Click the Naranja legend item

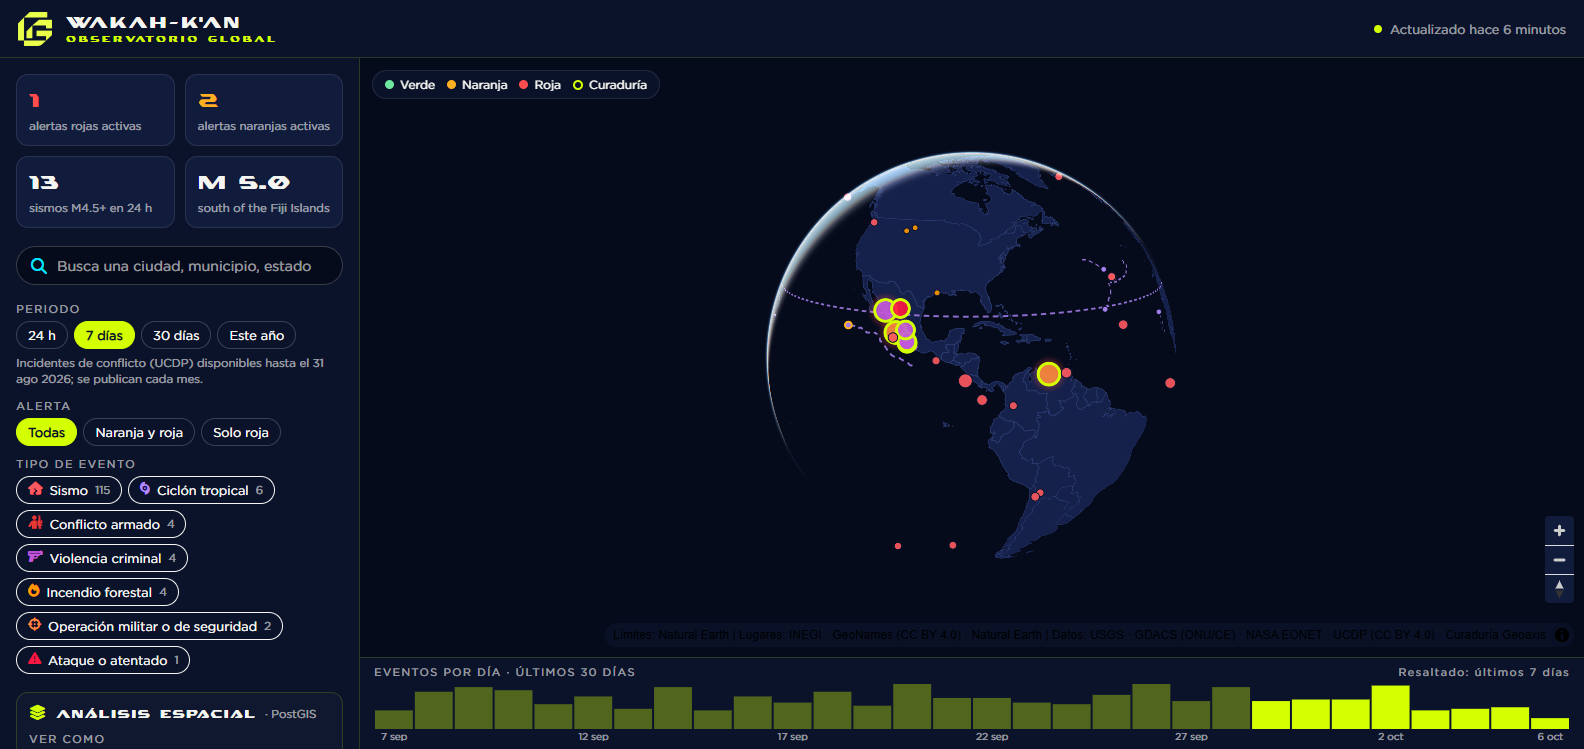click(x=477, y=85)
